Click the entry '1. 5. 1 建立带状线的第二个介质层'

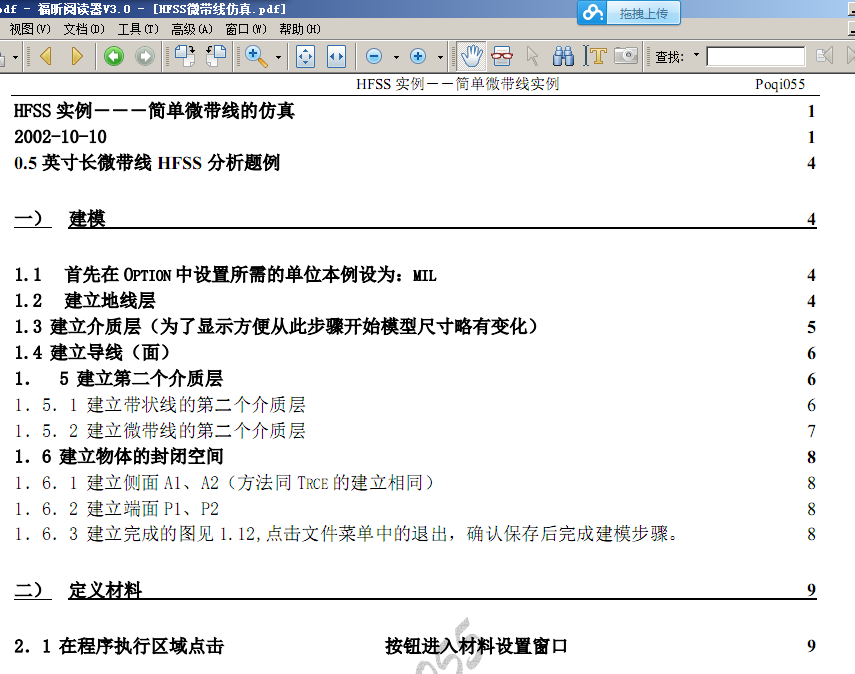coord(160,404)
